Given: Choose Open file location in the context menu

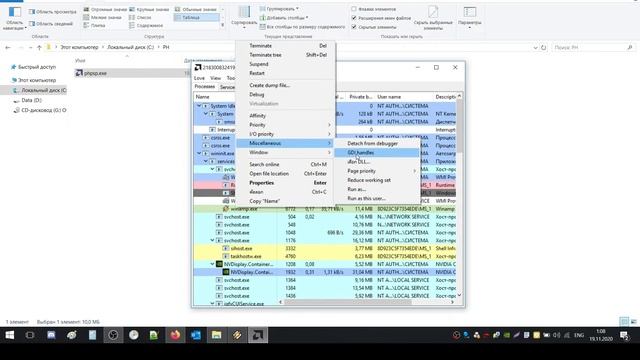Looking at the screenshot, I should [x=286, y=173].
